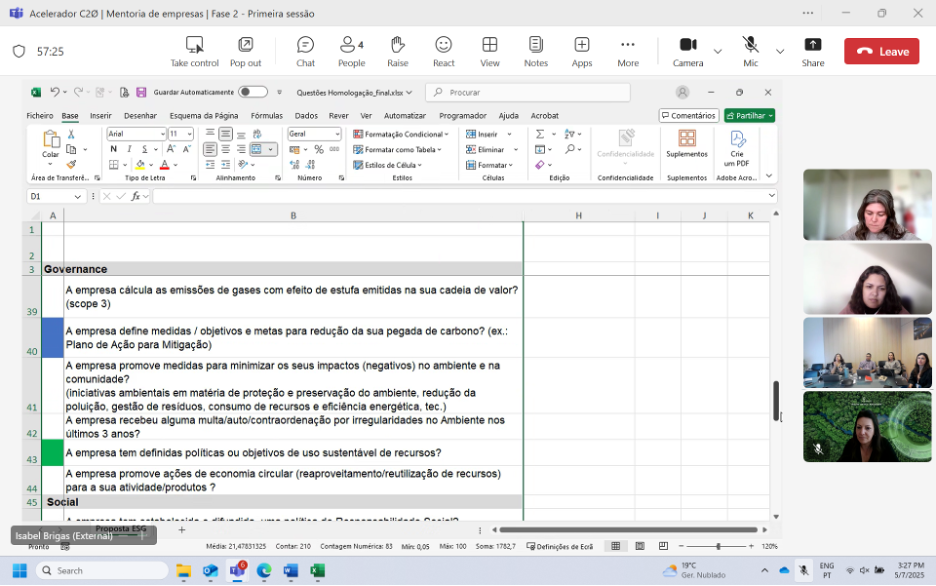Open the Teams Chat panel
This screenshot has width=936, height=586.
[x=305, y=51]
